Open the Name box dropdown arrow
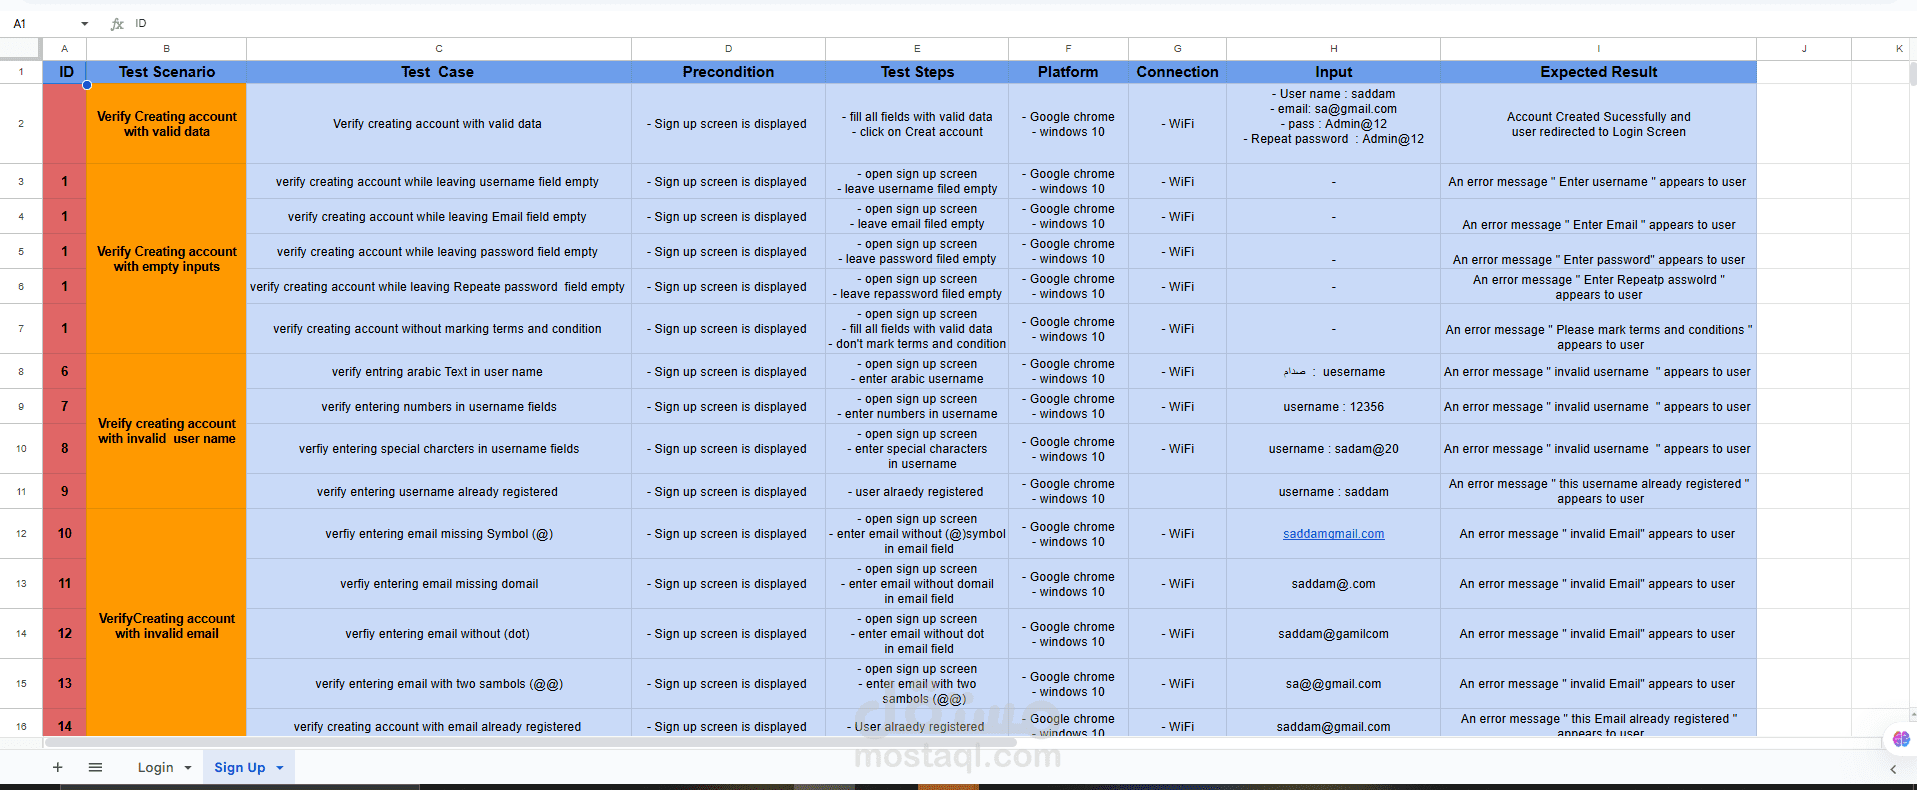This screenshot has height=790, width=1917. tap(85, 23)
